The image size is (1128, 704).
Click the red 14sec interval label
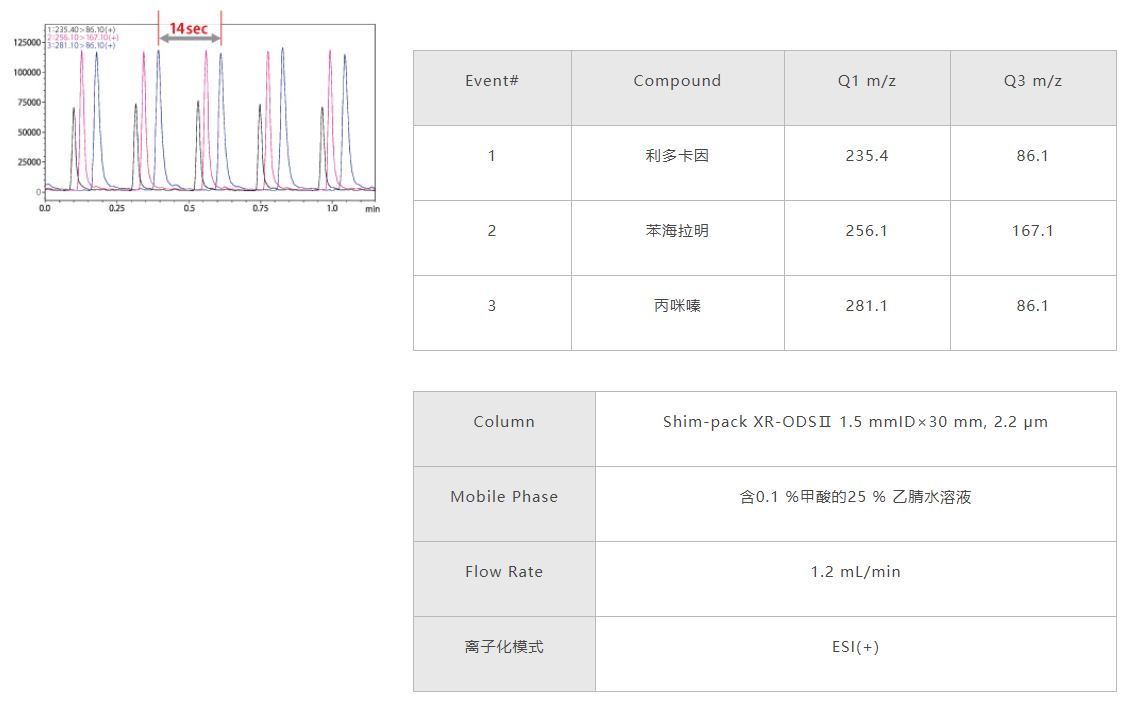pyautogui.click(x=189, y=28)
